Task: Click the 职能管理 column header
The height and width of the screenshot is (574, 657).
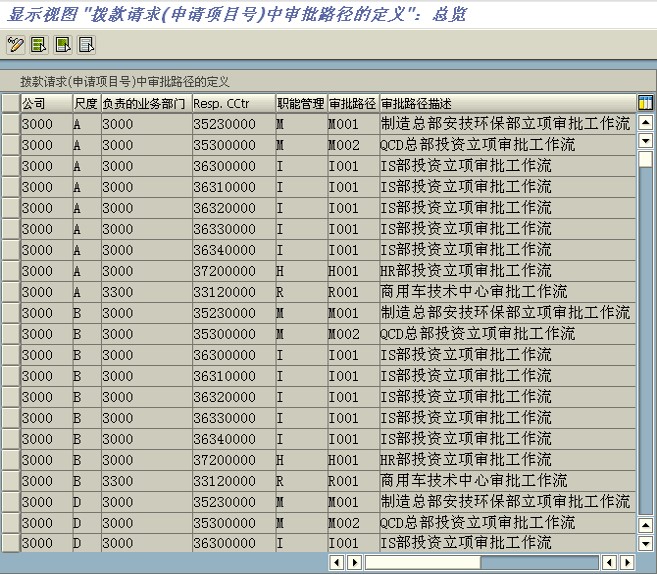Action: point(300,103)
